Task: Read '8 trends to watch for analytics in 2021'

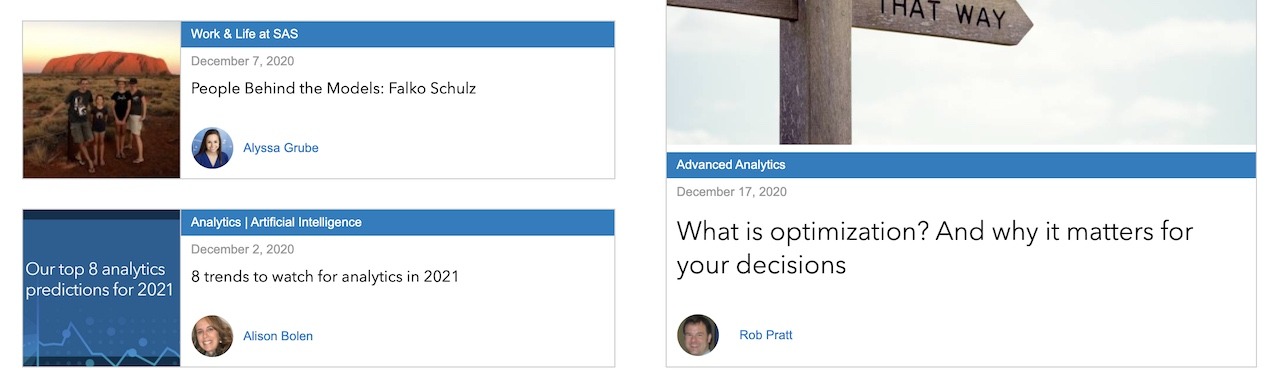Action: (325, 276)
